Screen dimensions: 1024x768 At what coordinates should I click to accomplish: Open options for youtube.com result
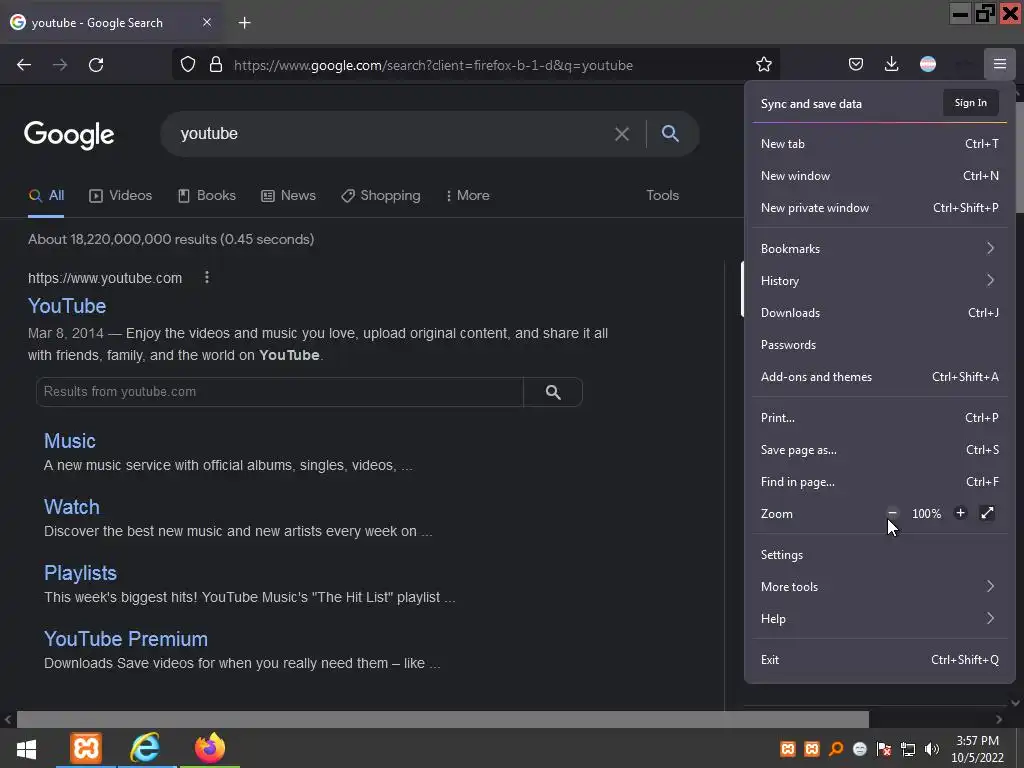coord(206,278)
